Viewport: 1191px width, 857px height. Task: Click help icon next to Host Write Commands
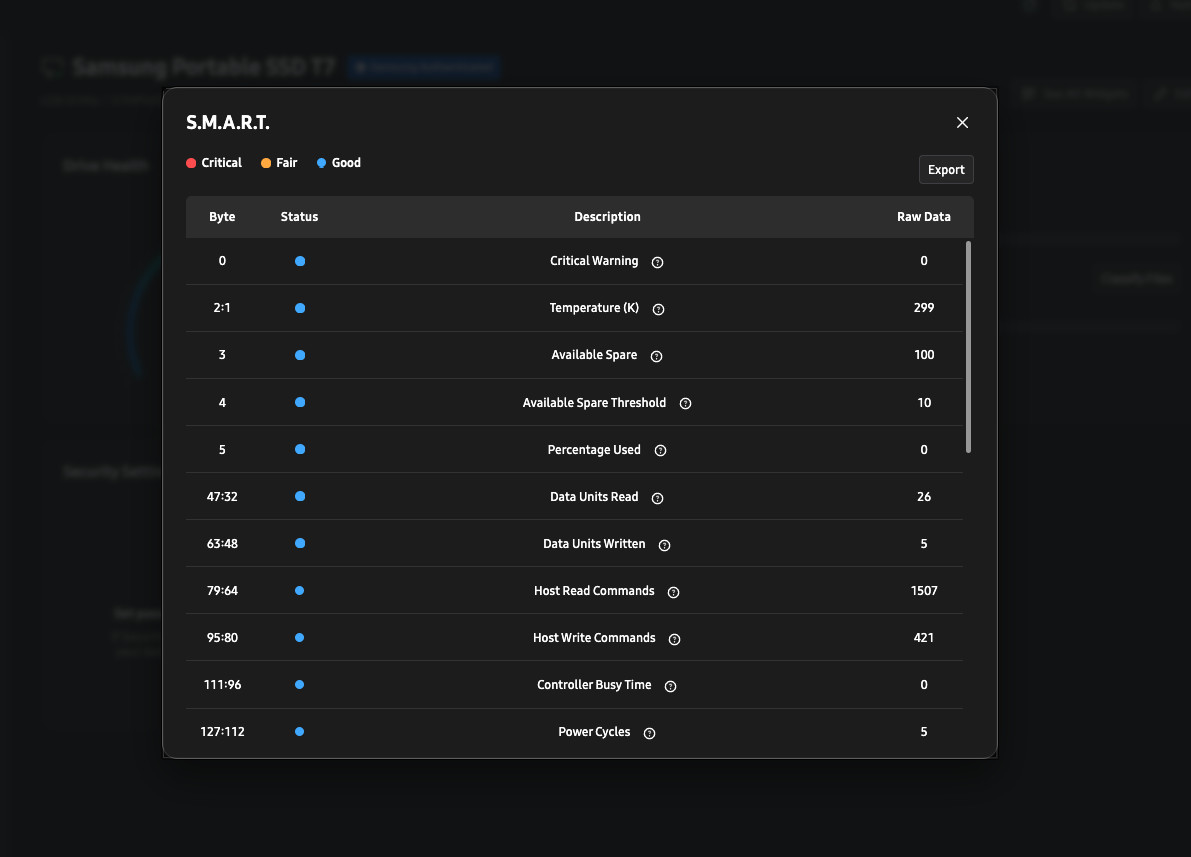674,640
